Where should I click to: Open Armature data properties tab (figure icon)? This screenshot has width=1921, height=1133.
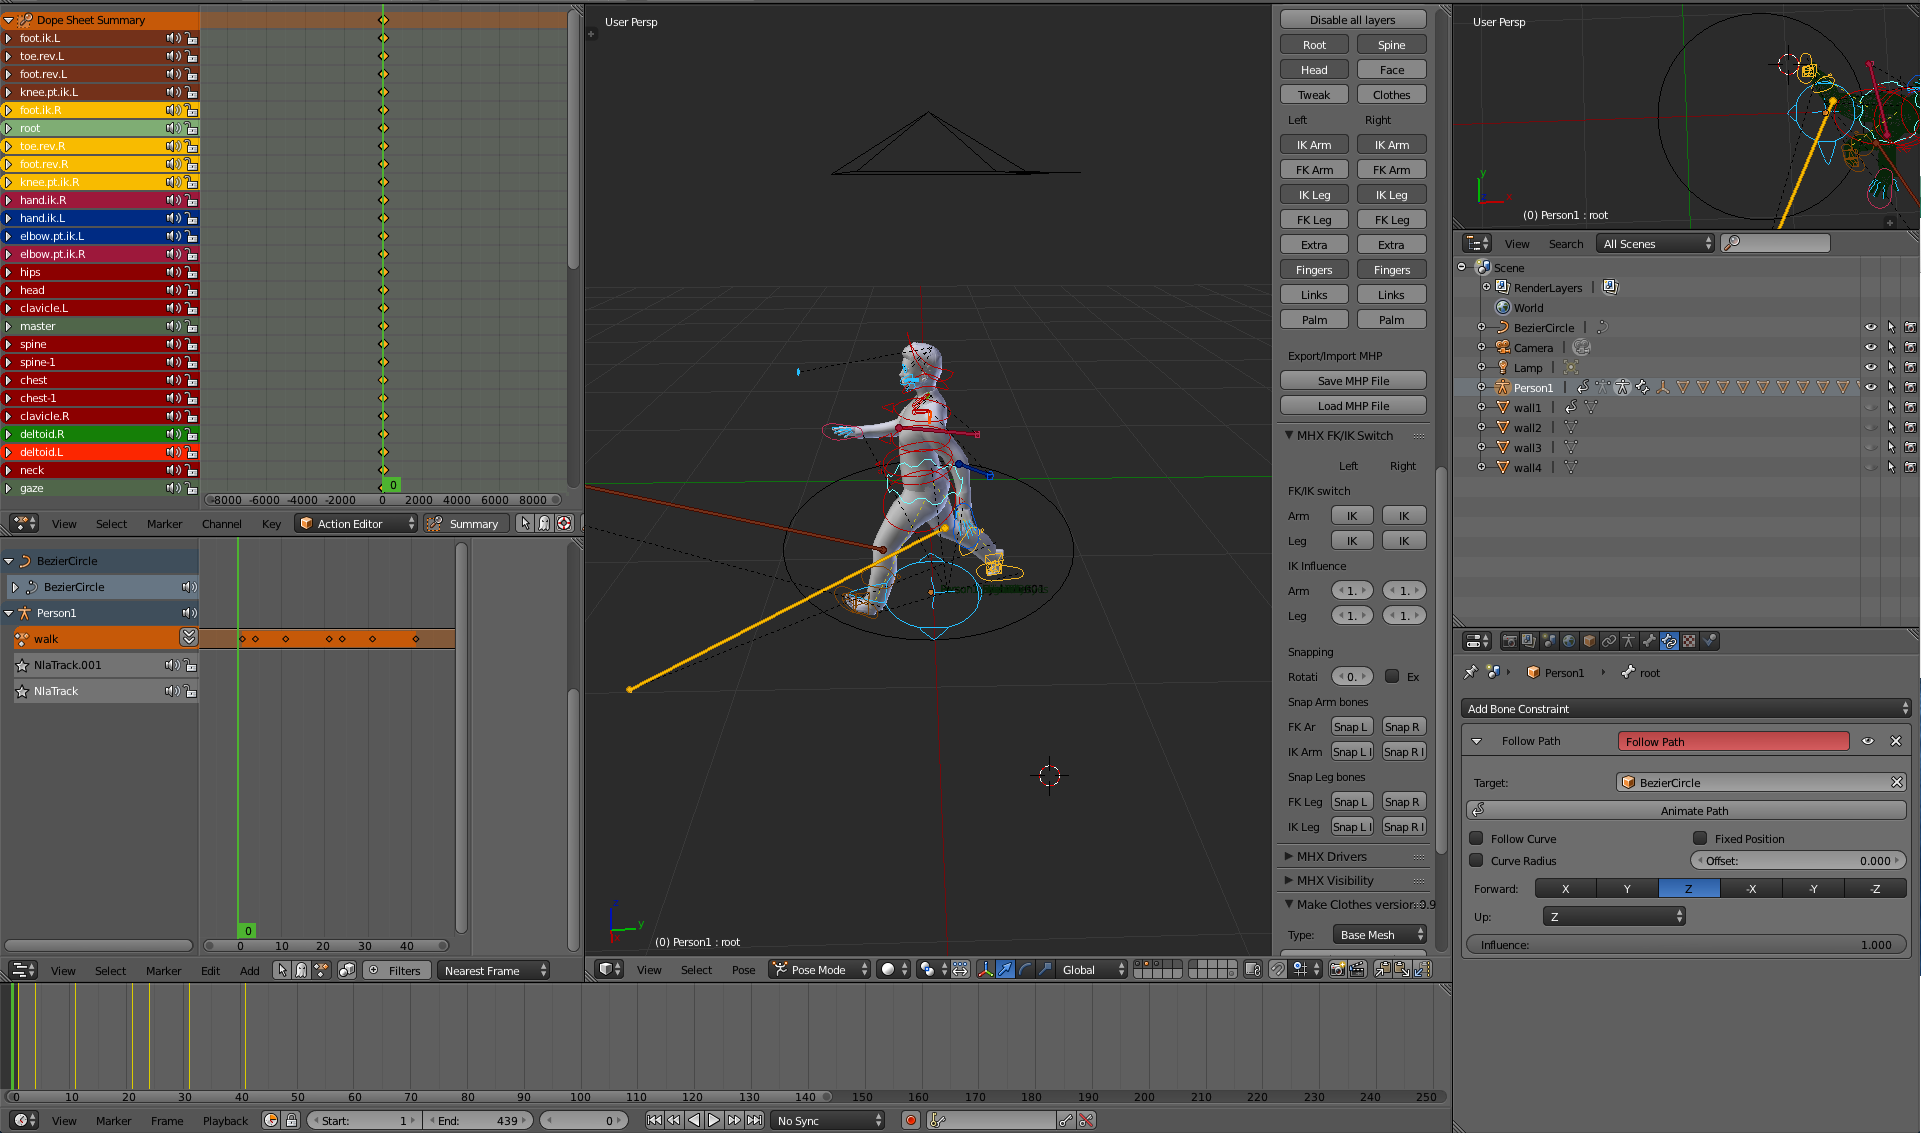1629,641
